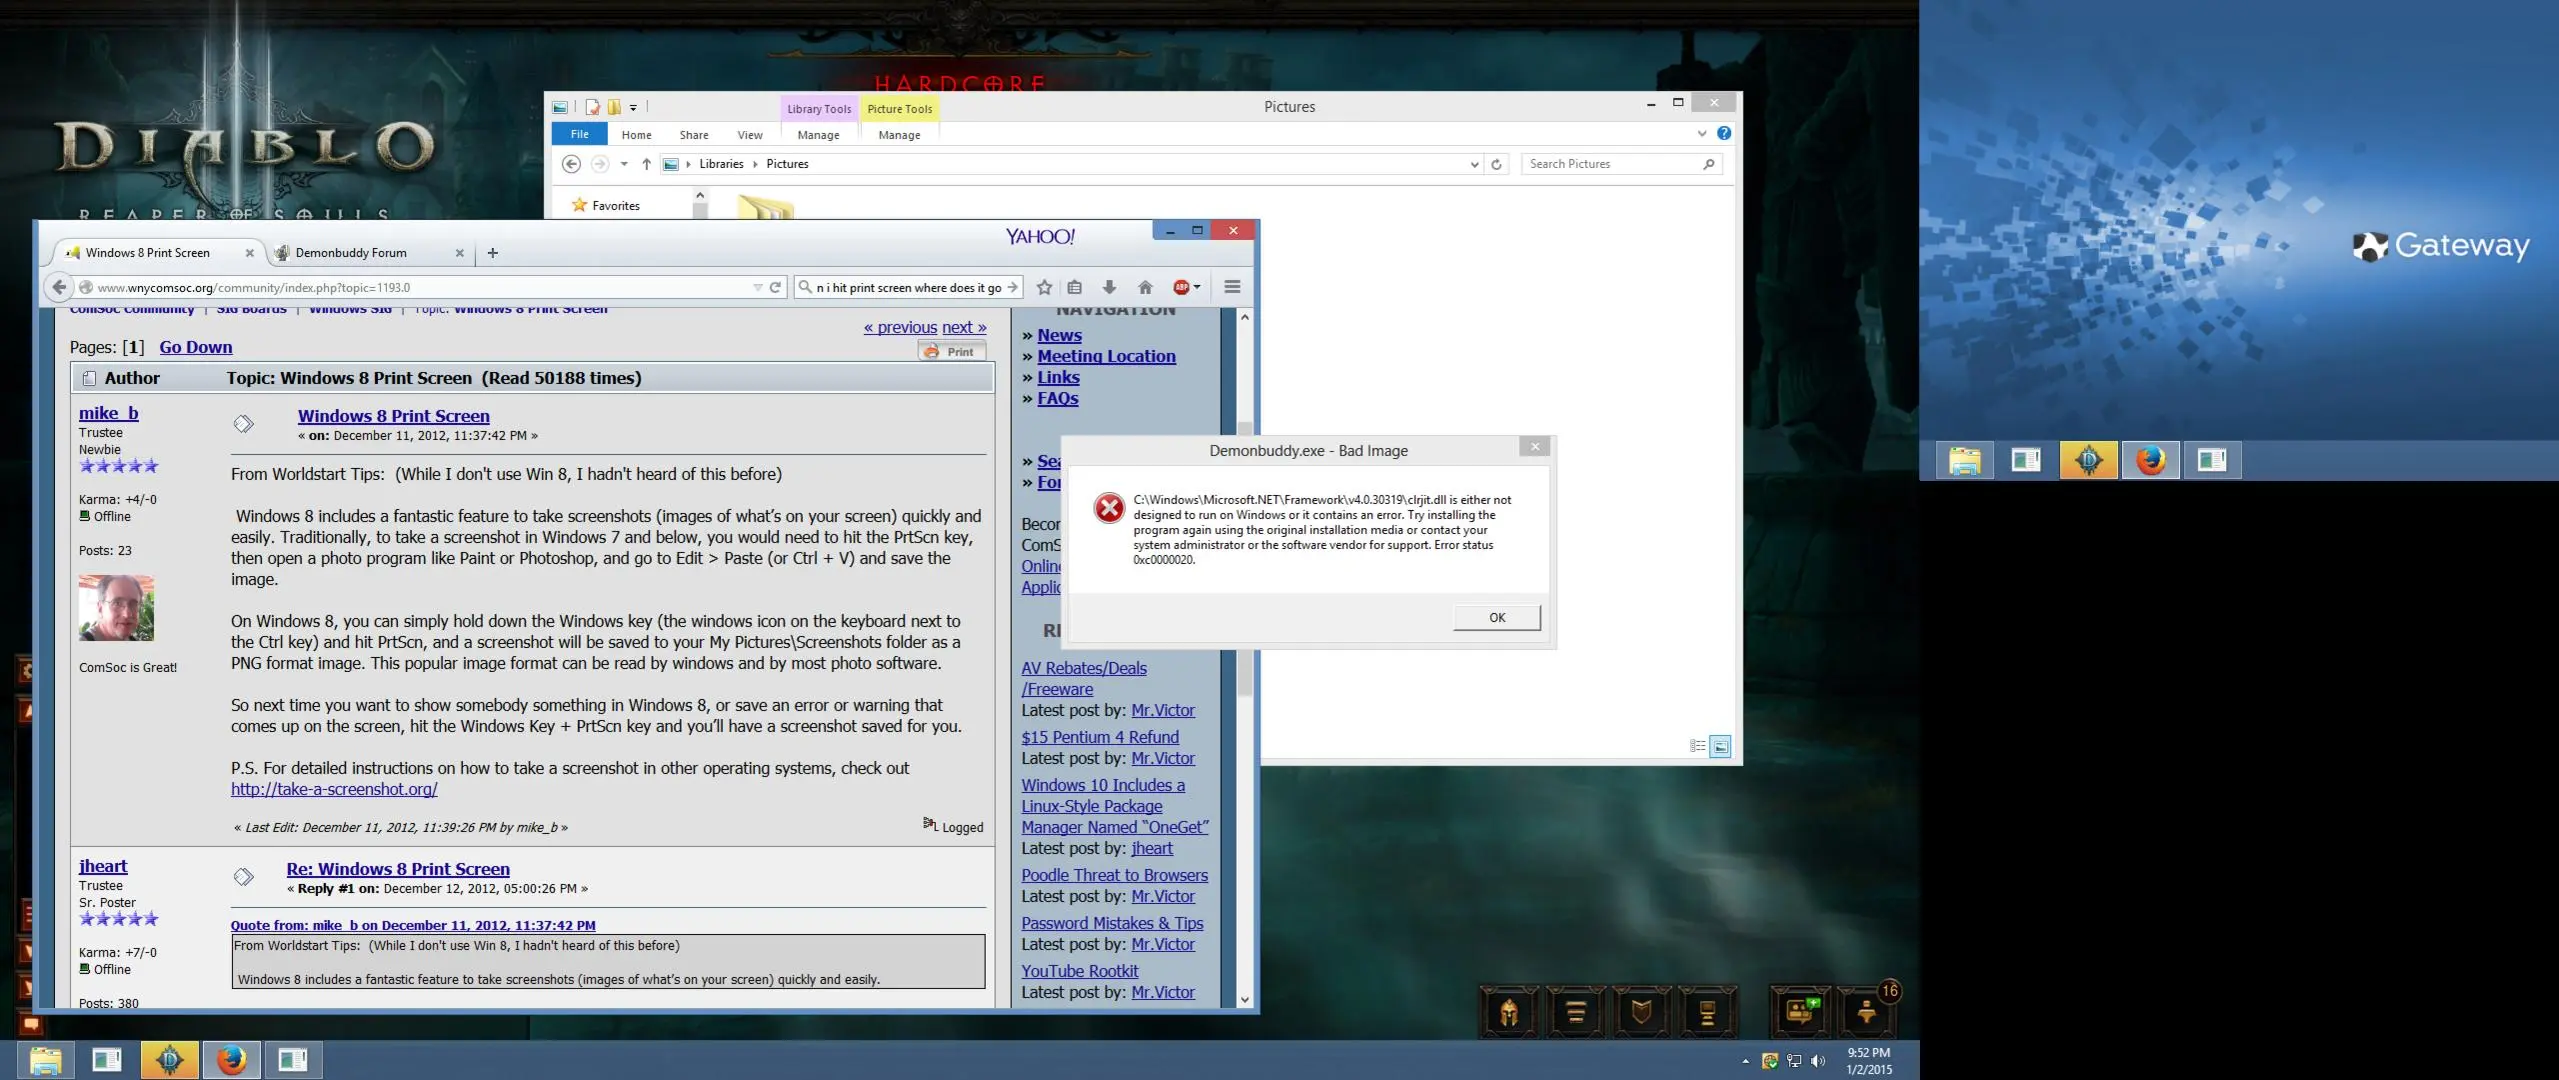This screenshot has height=1080, width=2559.
Task: Open mike_b's profile link
Action: click(x=109, y=413)
